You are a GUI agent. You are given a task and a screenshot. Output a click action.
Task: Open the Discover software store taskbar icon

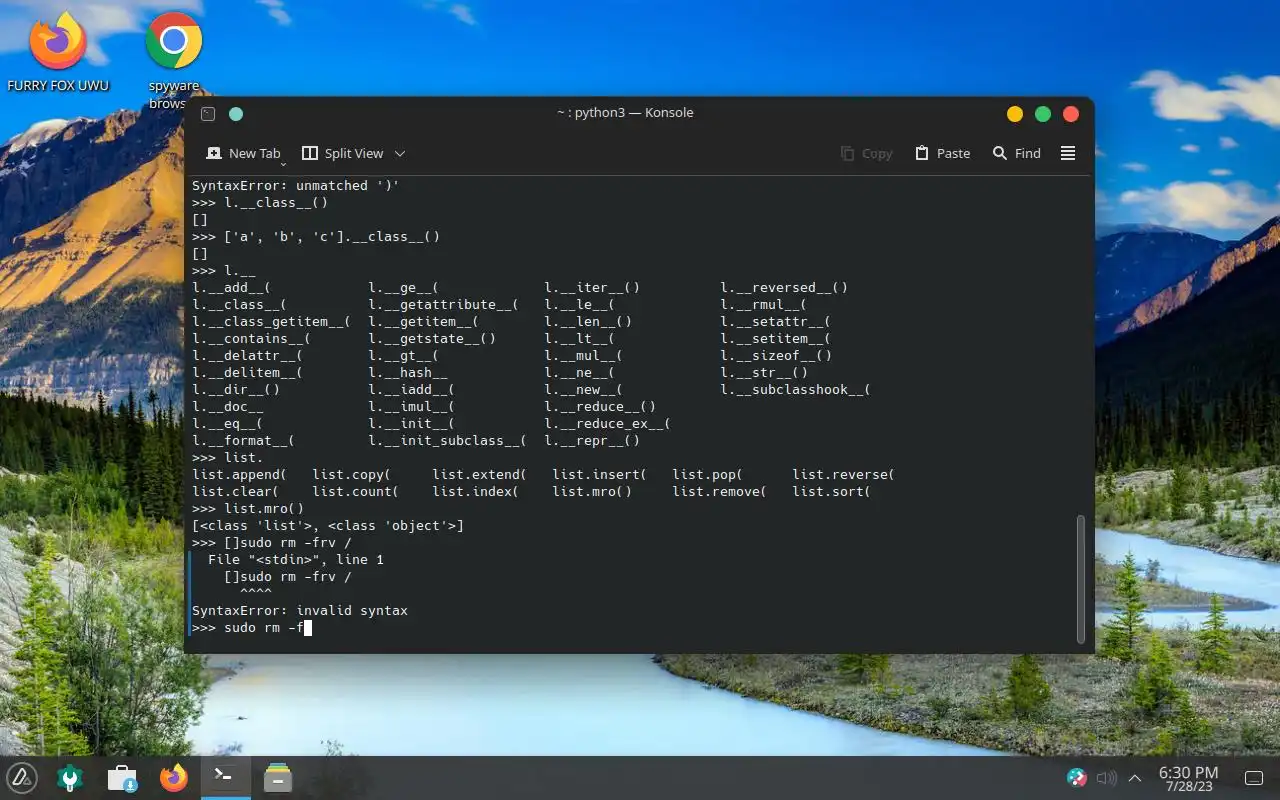point(122,777)
